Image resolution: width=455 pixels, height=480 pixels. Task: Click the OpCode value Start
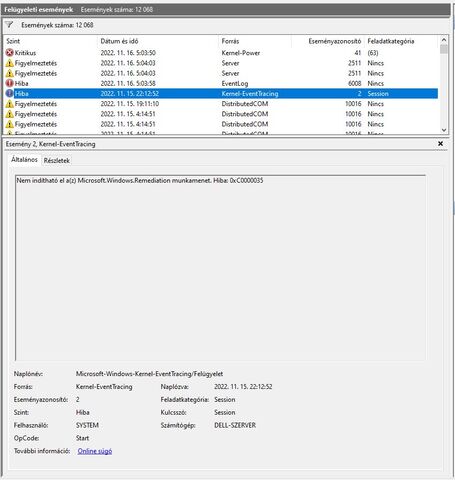point(82,438)
